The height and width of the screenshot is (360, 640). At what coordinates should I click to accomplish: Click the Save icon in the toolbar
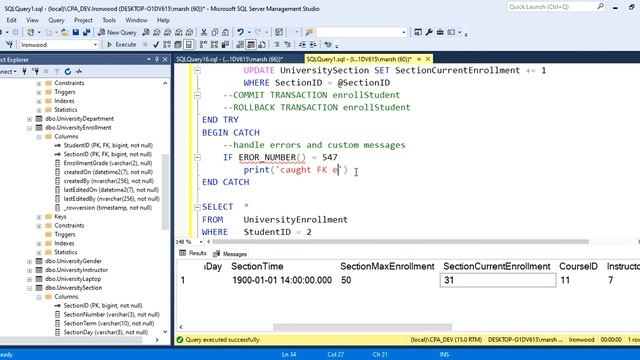click(x=76, y=32)
